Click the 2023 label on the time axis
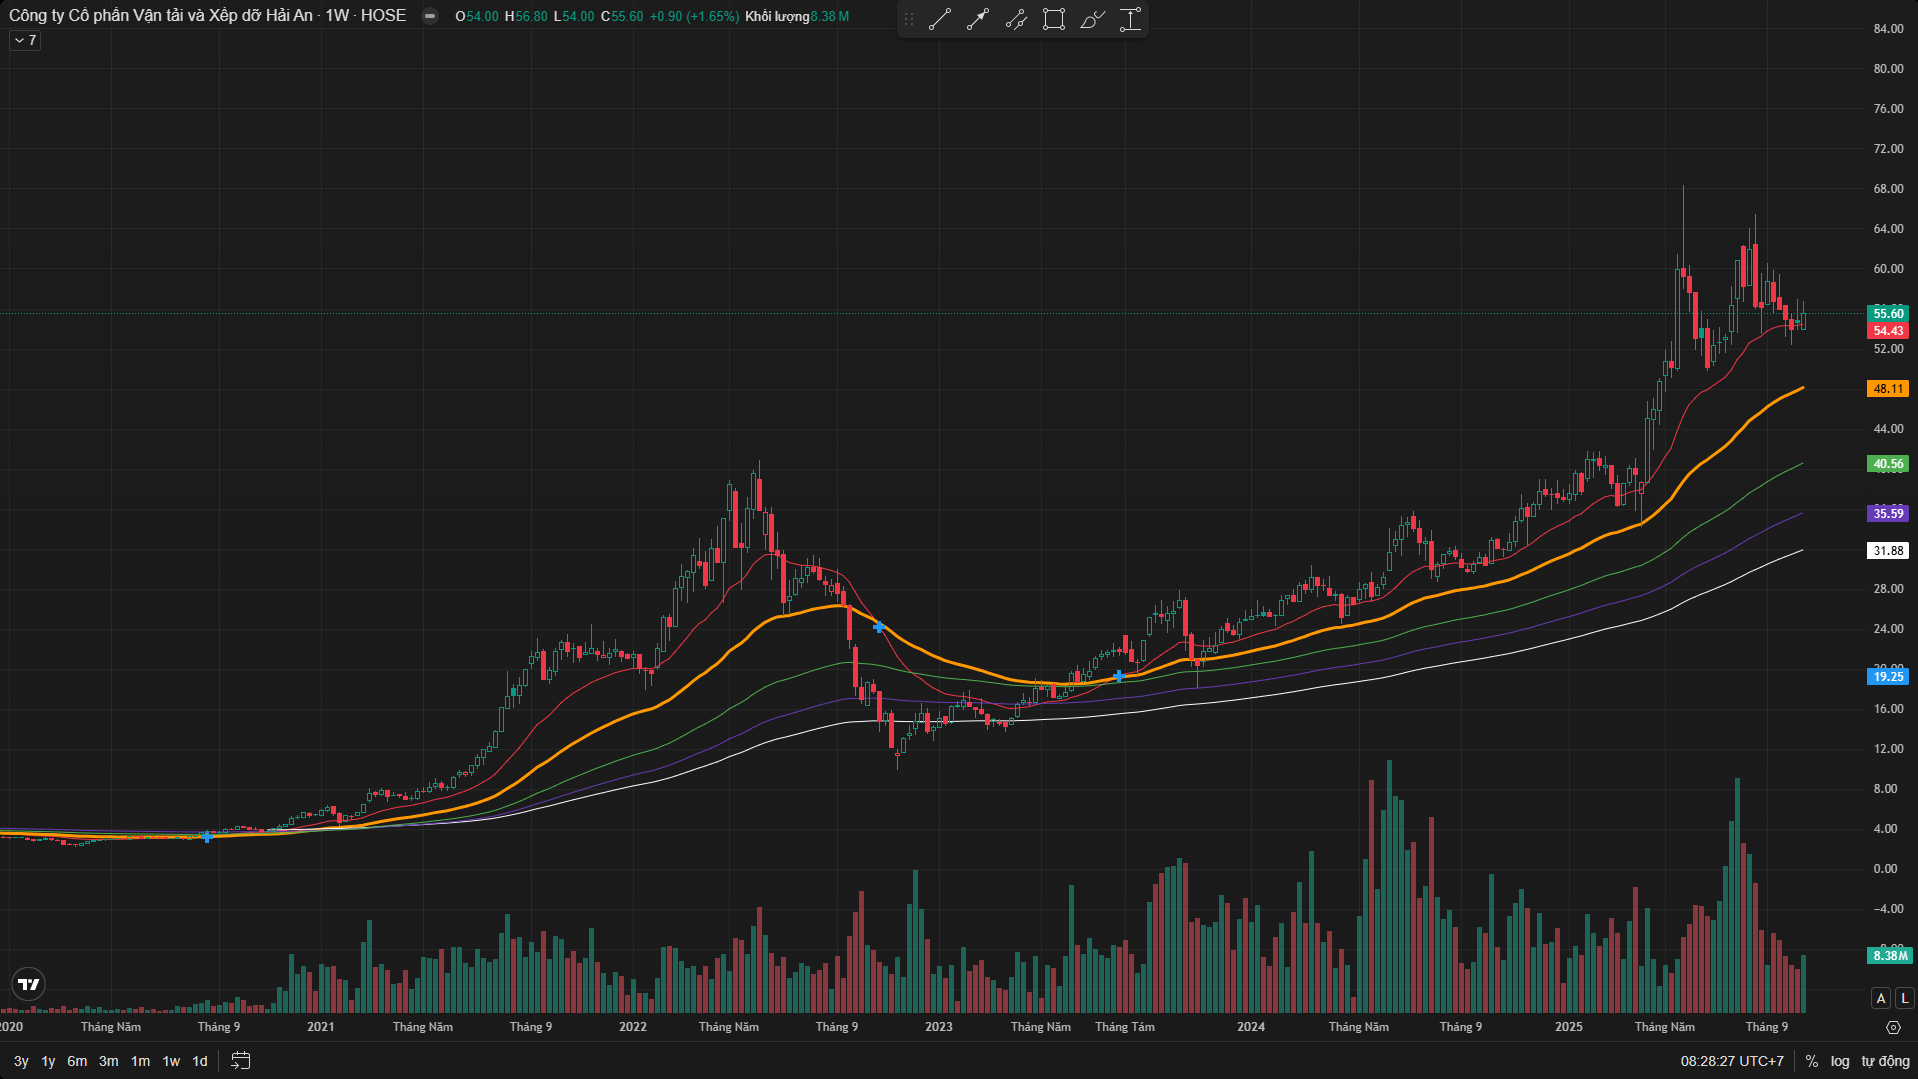The width and height of the screenshot is (1918, 1079). tap(939, 1027)
